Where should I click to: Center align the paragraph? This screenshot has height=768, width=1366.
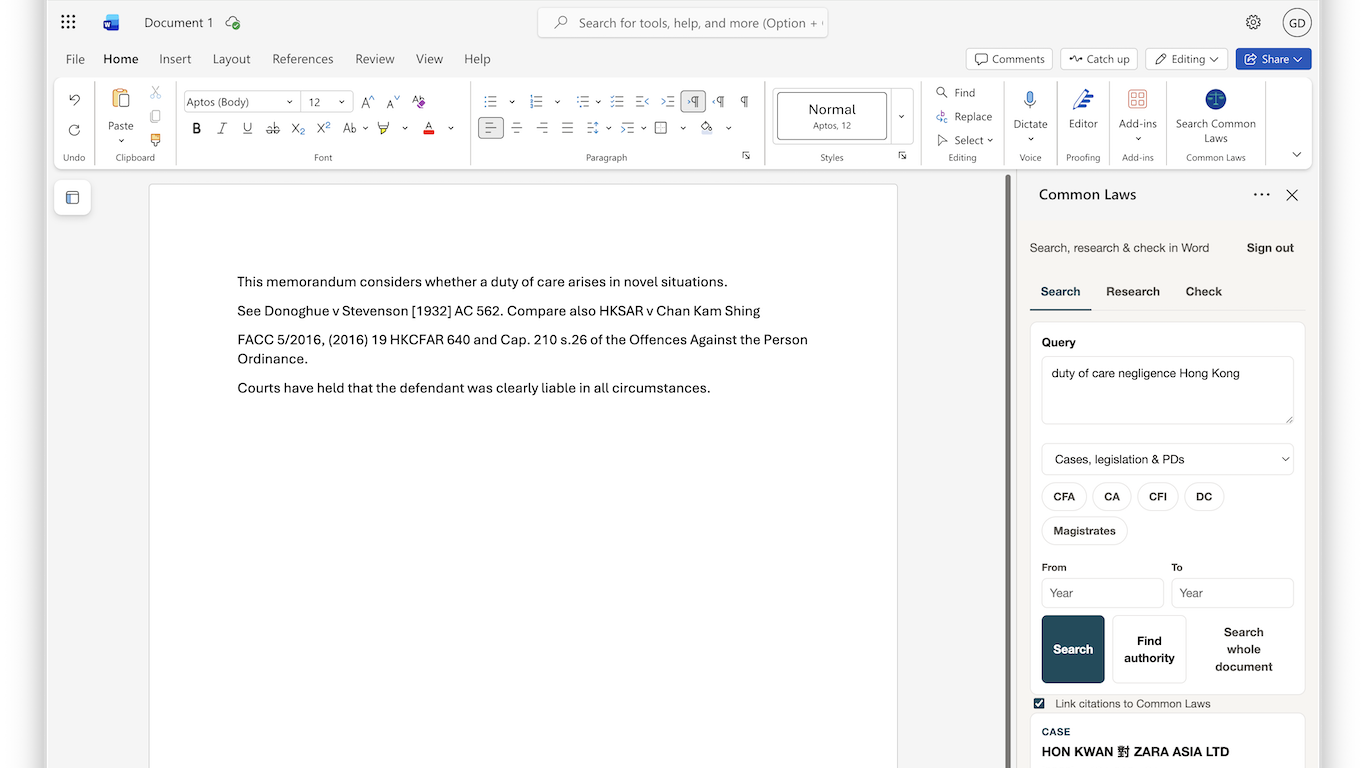[x=517, y=128]
